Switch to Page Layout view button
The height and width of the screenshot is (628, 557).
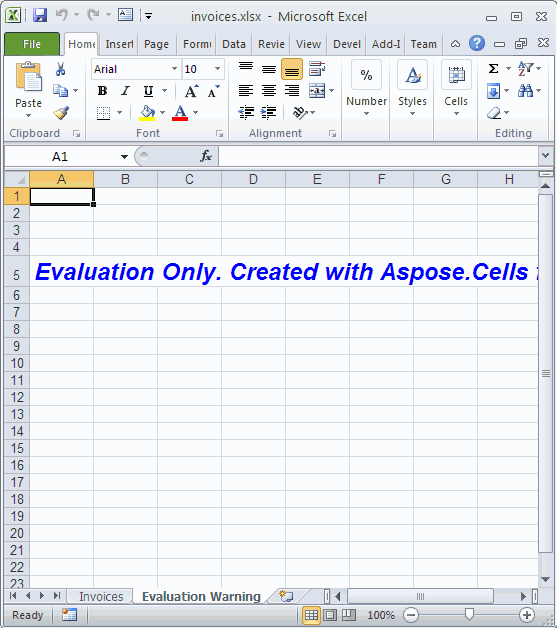coord(330,614)
